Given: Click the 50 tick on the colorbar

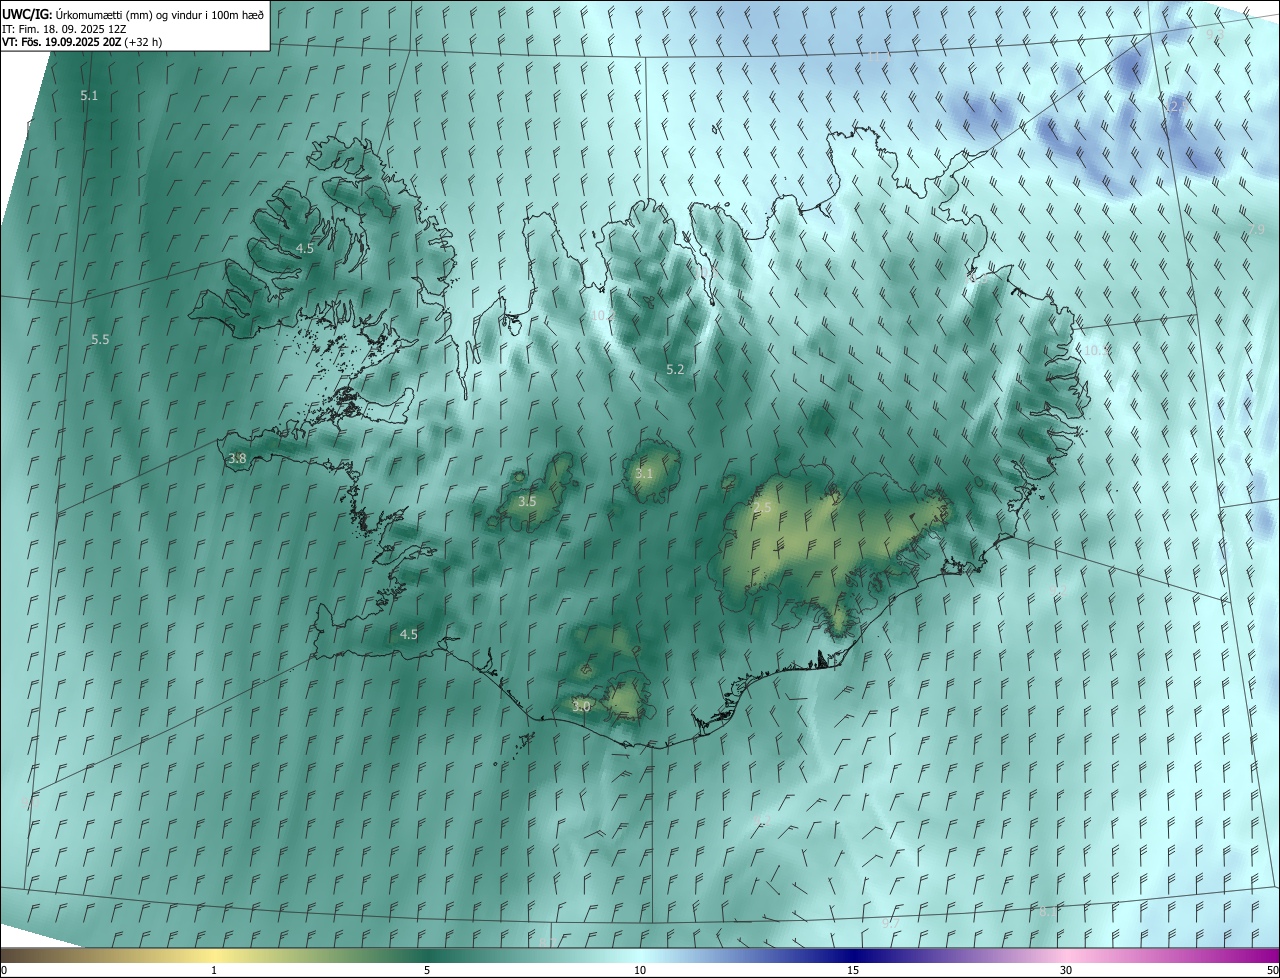Looking at the screenshot, I should coord(1272,971).
